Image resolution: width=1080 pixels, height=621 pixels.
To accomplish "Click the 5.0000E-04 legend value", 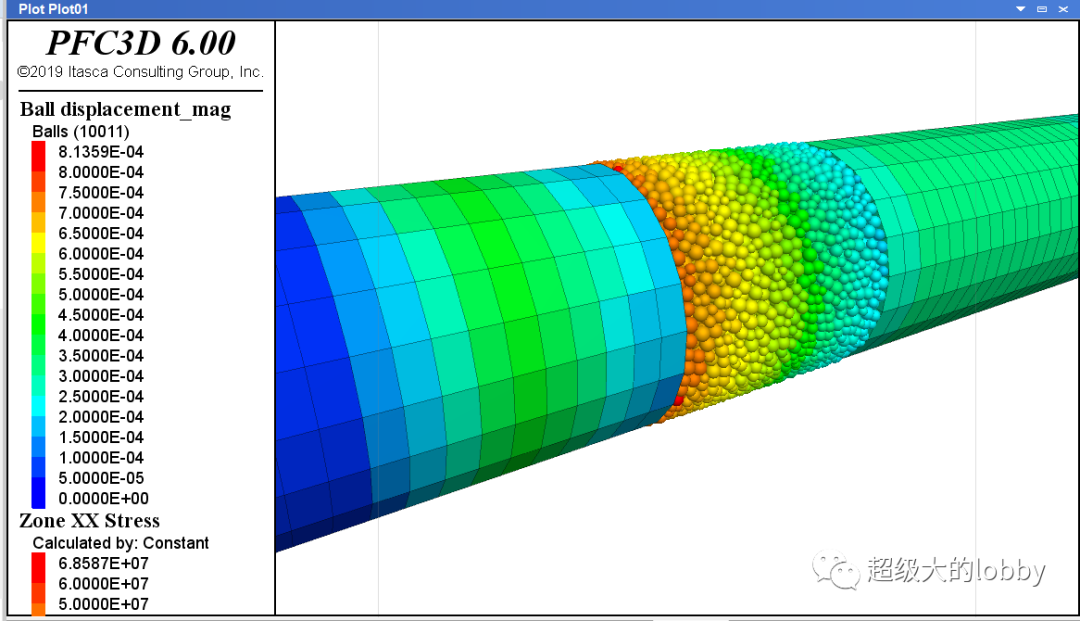I will tap(101, 295).
